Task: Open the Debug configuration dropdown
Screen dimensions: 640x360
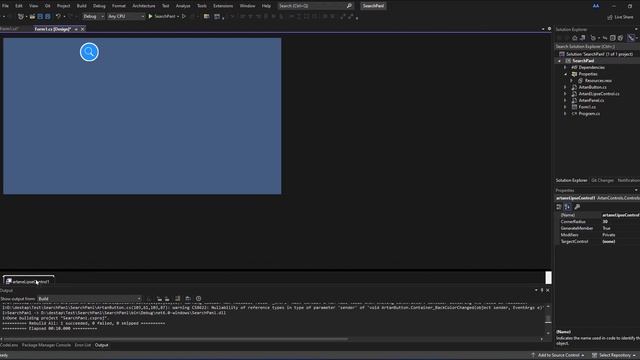Action: (93, 16)
